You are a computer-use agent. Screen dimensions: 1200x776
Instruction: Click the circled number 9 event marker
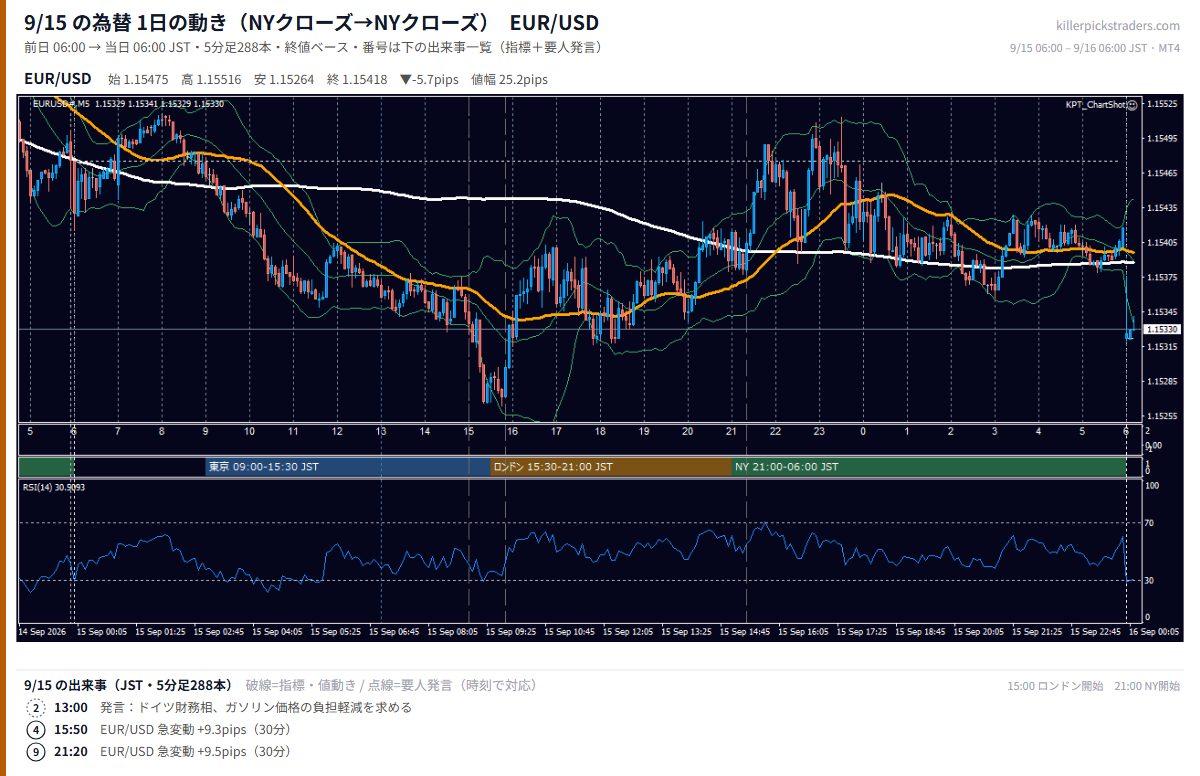pyautogui.click(x=36, y=751)
